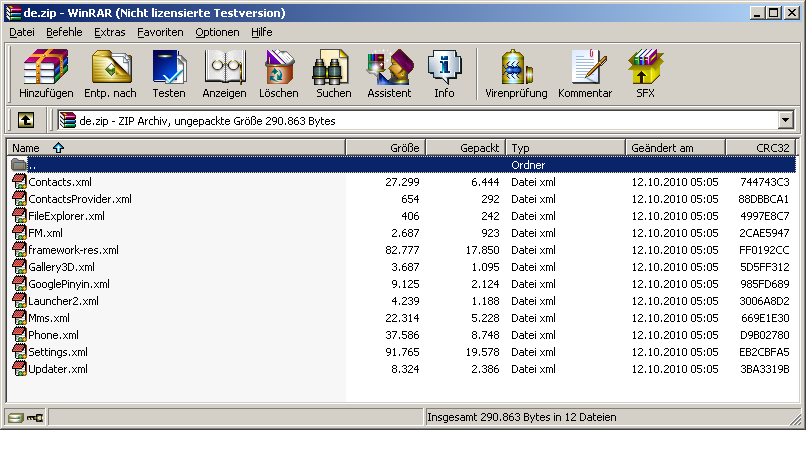Screen dimensions: 806x450
Task: Open the Datei menu
Action: click(x=22, y=32)
